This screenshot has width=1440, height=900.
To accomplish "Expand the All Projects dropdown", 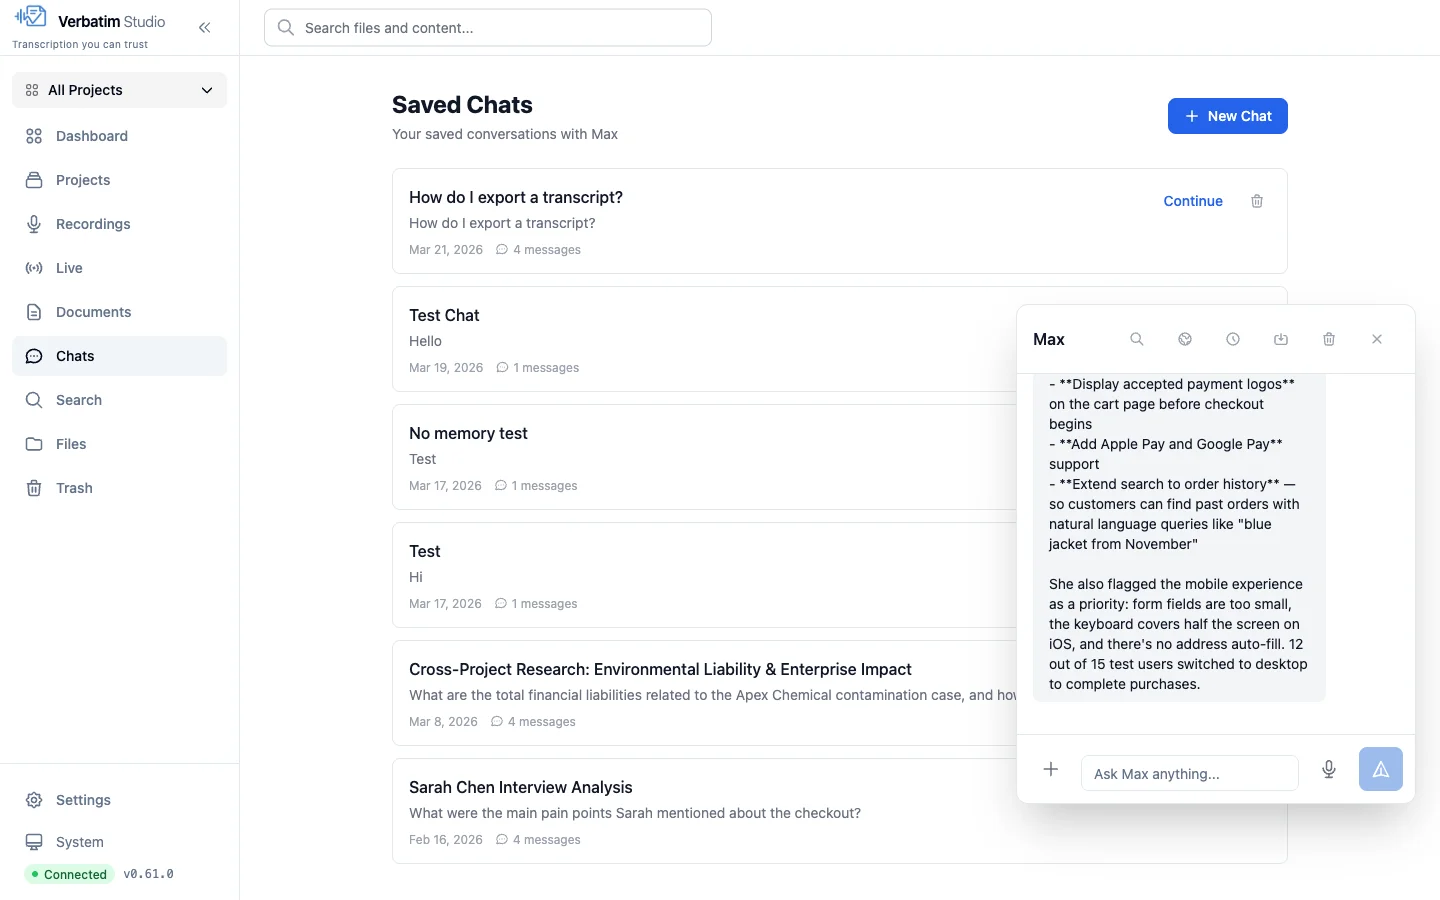I will coord(120,90).
